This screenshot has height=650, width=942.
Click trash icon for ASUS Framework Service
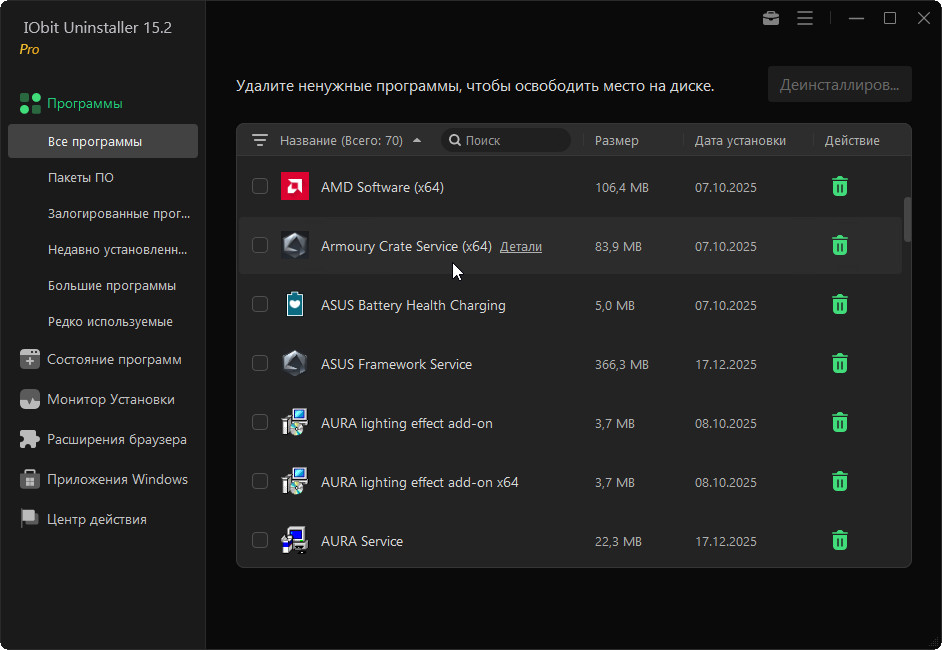tap(840, 364)
